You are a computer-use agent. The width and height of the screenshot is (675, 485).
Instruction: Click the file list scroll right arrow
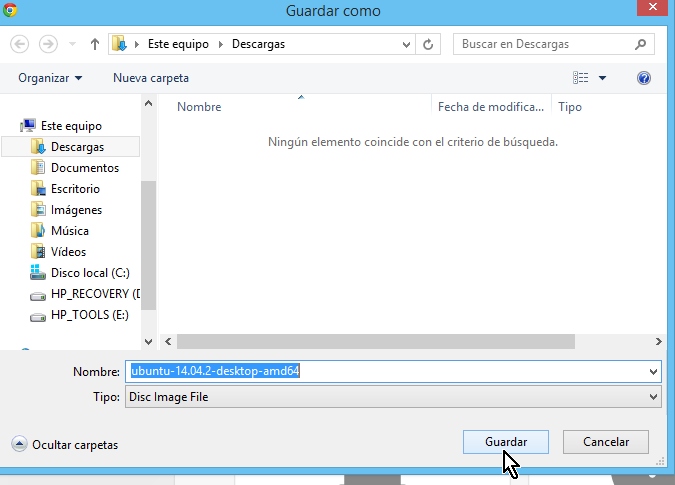click(x=659, y=342)
